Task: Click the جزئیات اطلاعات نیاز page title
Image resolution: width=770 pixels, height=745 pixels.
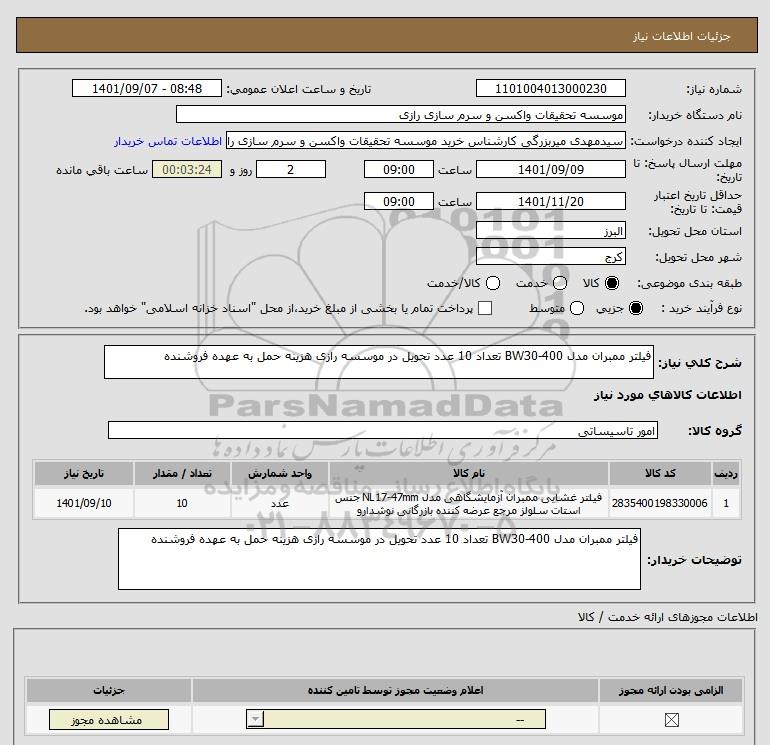Action: point(682,36)
